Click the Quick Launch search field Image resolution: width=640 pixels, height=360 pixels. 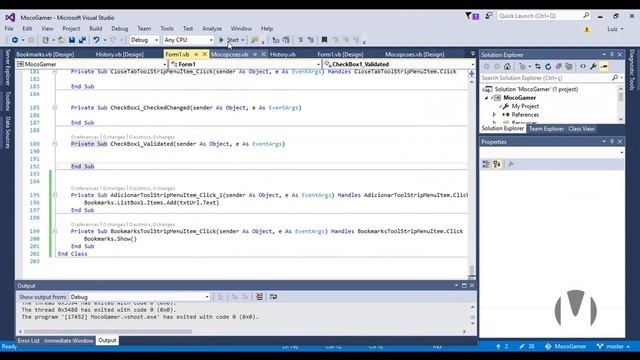pos(544,16)
